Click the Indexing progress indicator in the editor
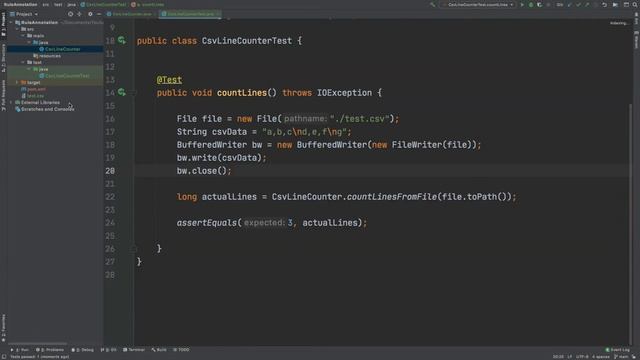Viewport: 640px width, 360px height. coord(619,23)
